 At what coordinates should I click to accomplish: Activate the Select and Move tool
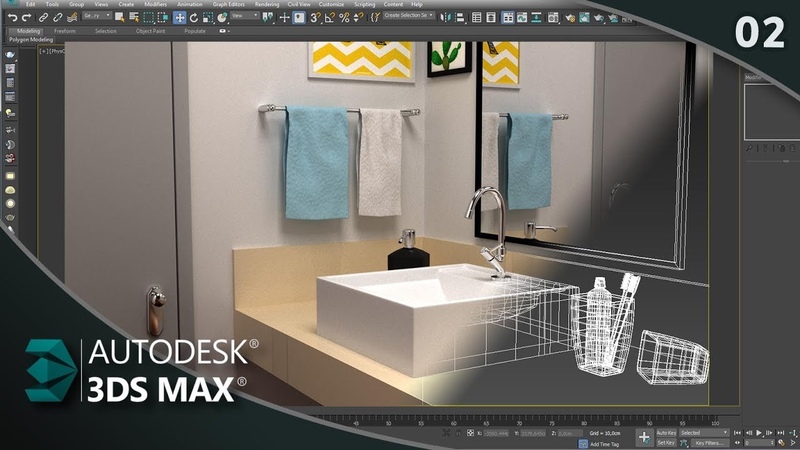[180, 18]
